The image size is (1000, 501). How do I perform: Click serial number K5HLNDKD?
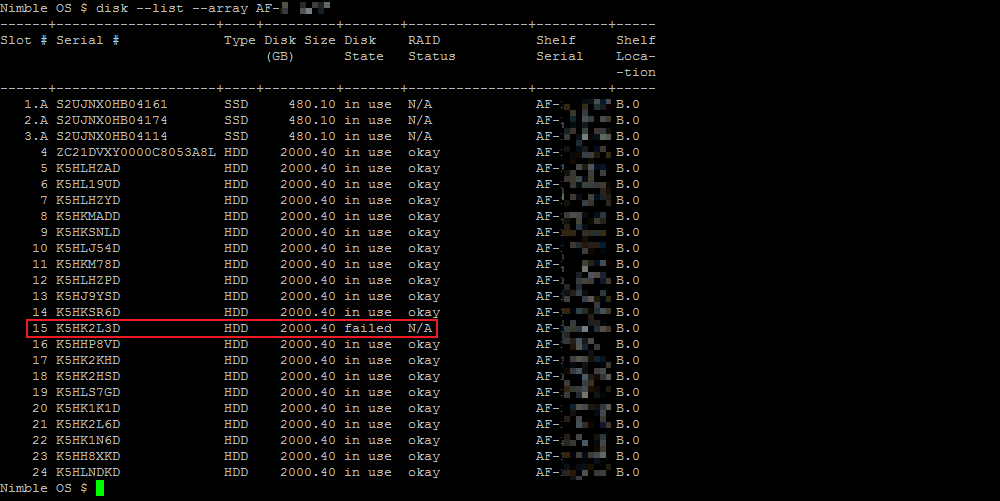(88, 472)
